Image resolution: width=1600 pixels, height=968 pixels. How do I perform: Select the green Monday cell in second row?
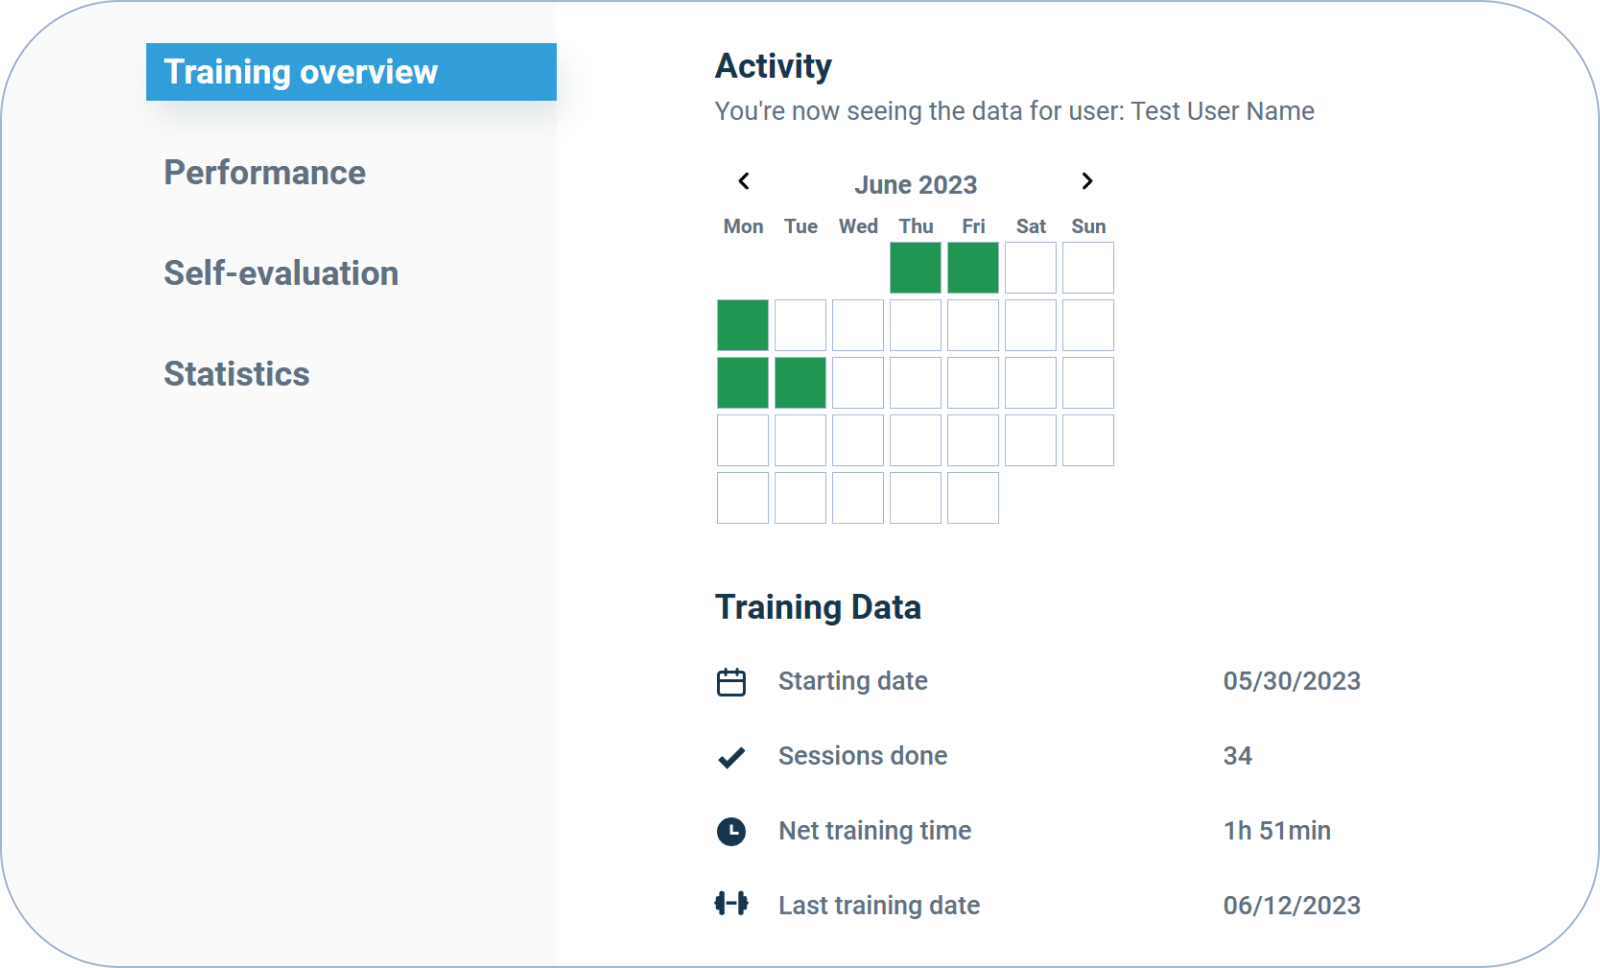tap(743, 326)
